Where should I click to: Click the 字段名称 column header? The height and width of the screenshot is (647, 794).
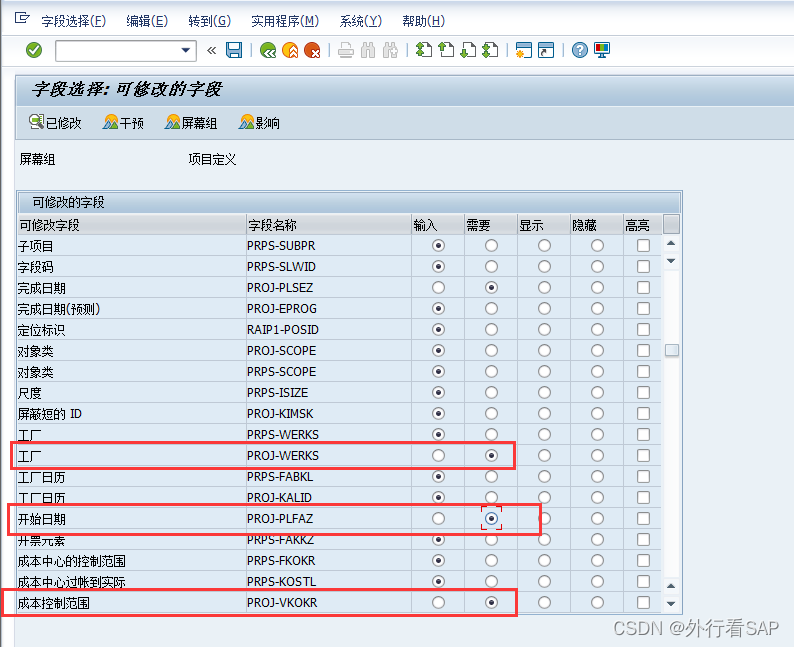pos(329,225)
